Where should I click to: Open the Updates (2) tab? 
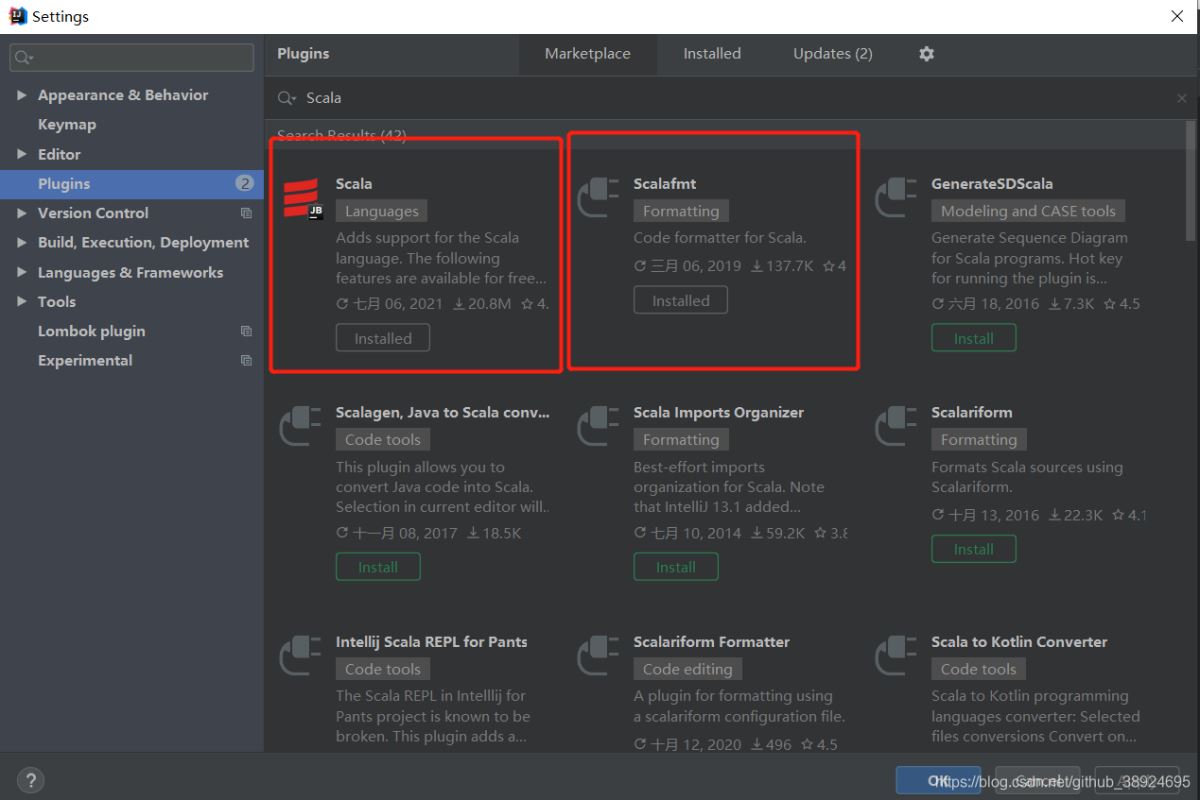pyautogui.click(x=832, y=54)
